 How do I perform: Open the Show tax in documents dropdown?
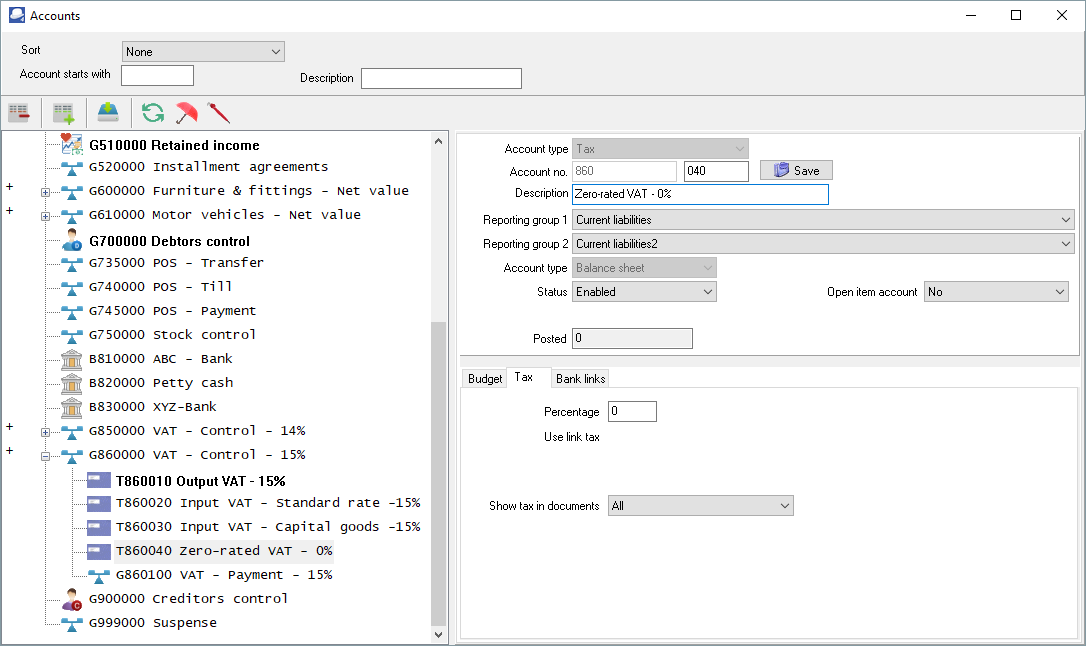700,505
